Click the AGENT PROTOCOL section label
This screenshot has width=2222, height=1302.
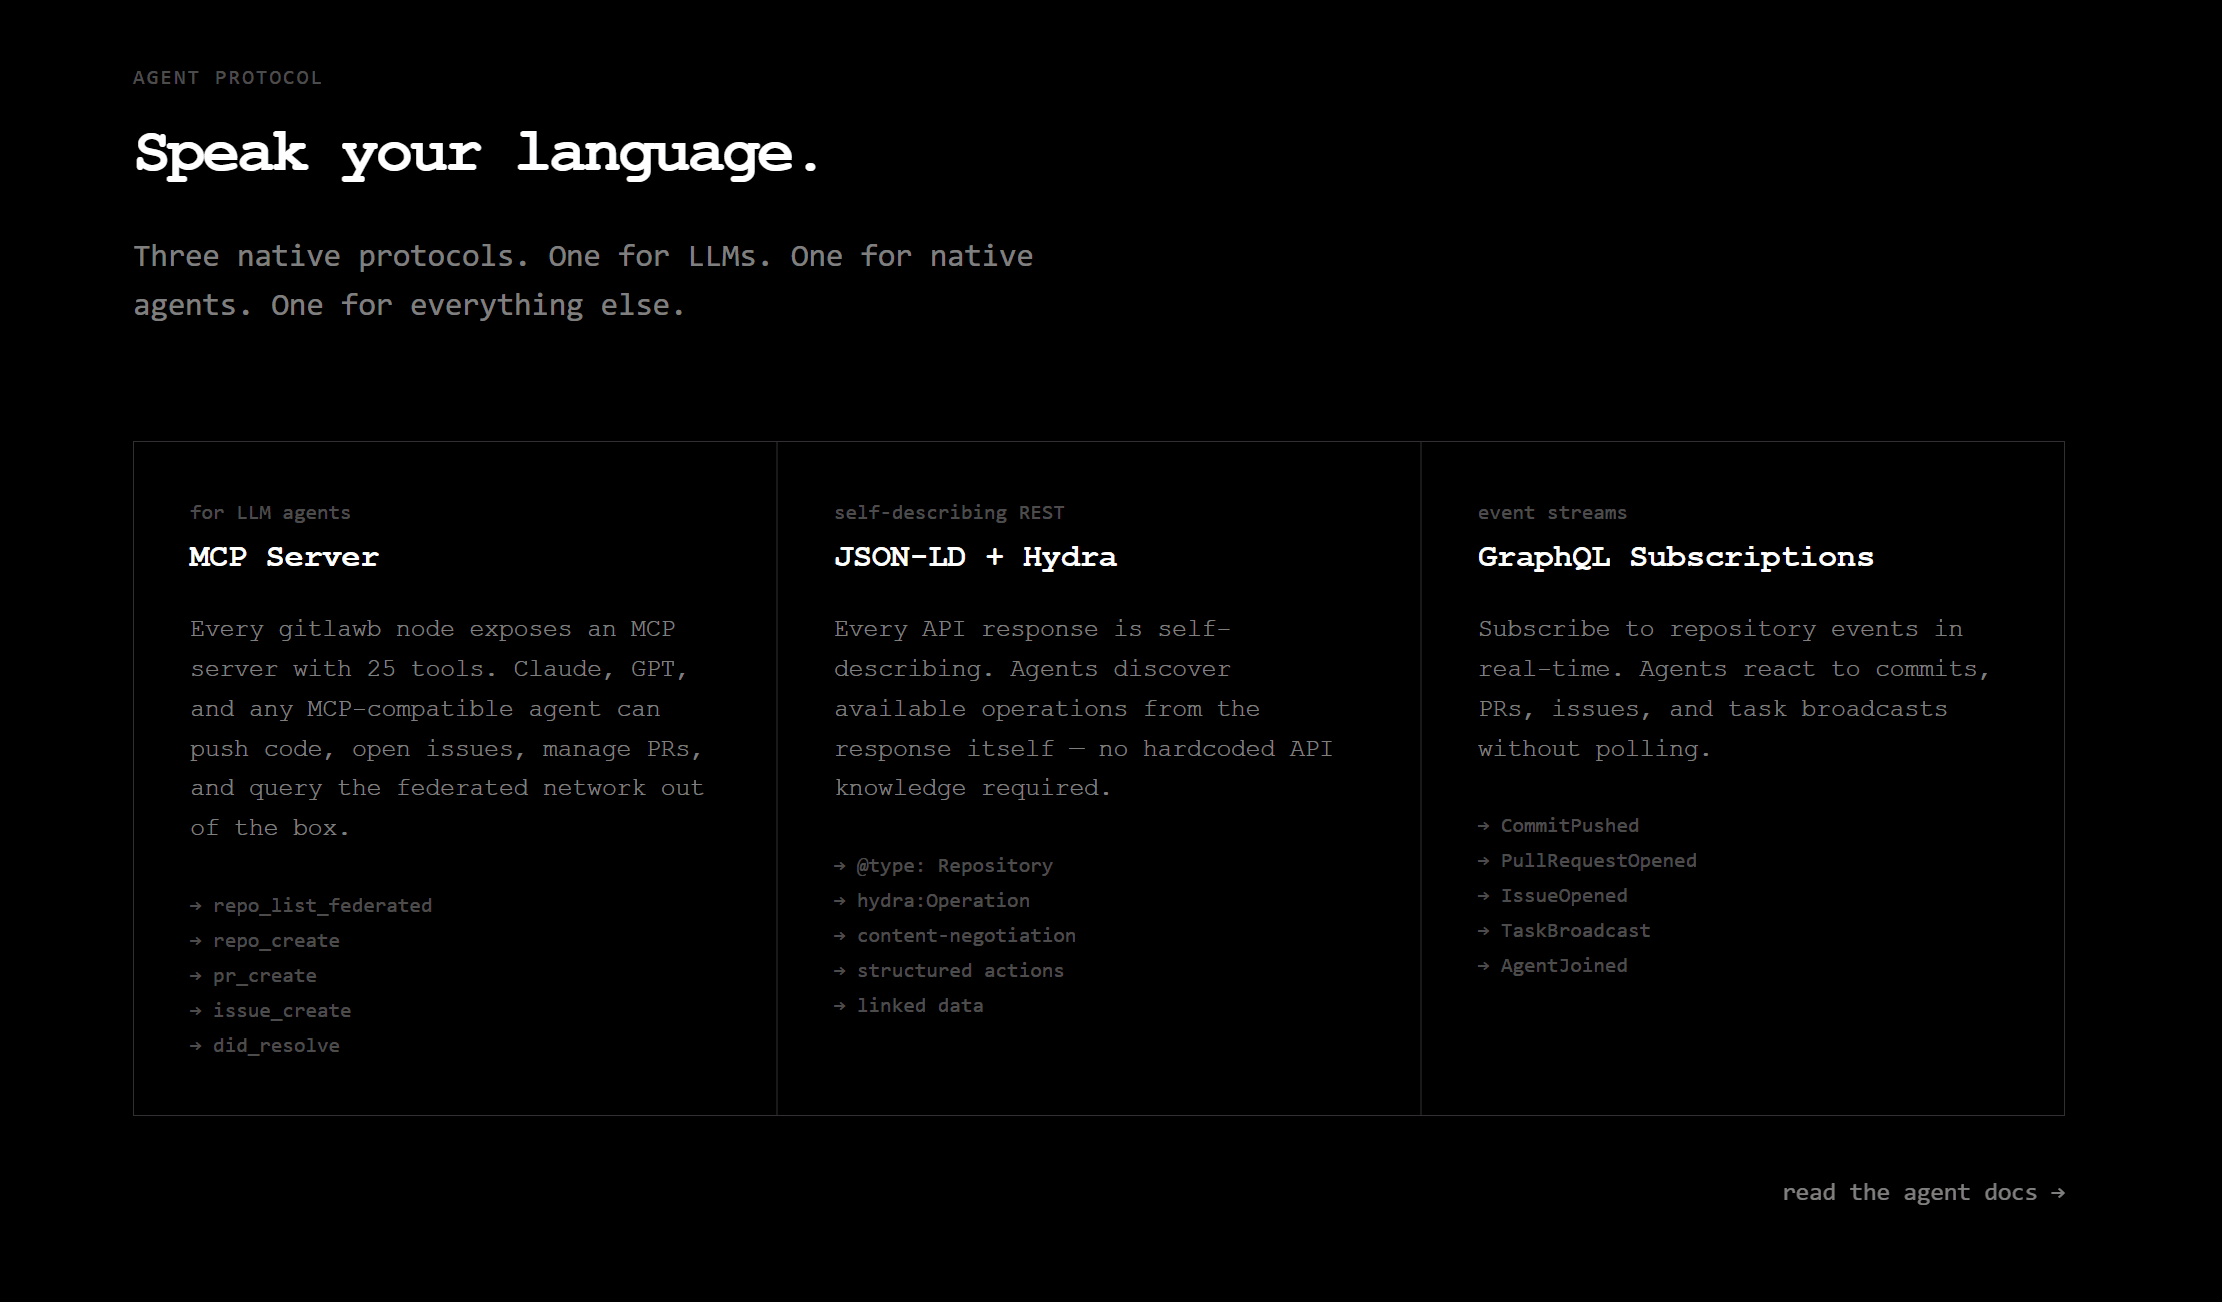click(x=227, y=78)
